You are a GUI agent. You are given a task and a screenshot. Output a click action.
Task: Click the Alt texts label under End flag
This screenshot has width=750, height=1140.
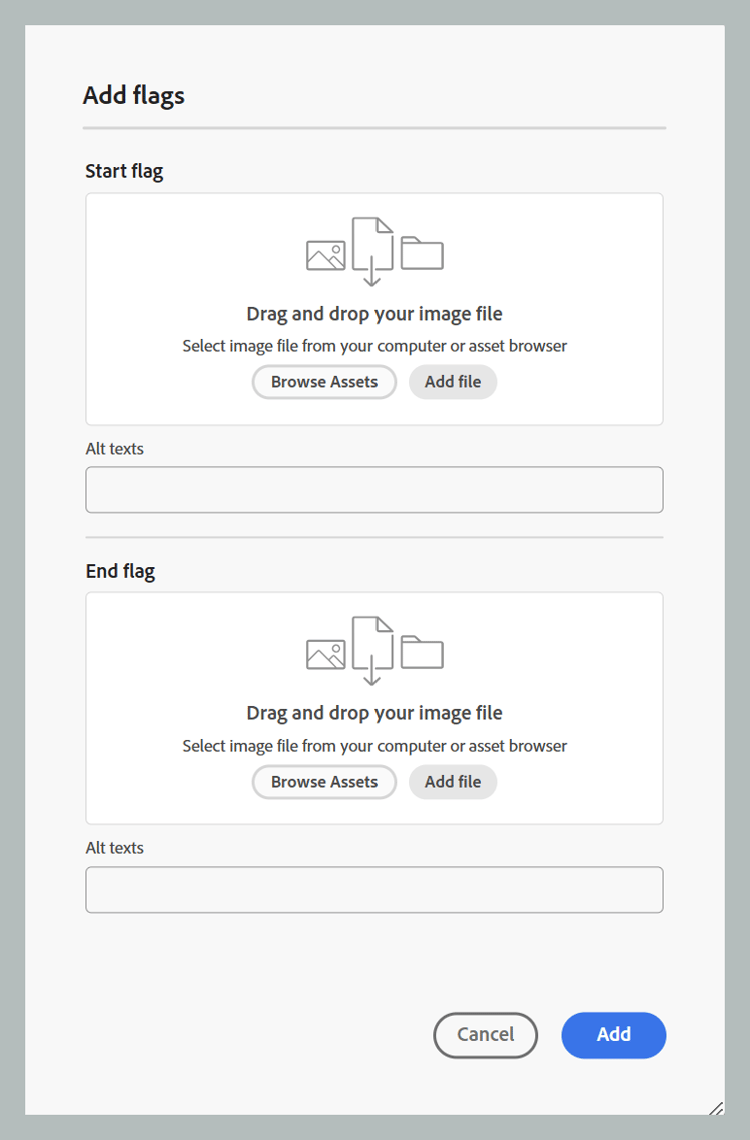[115, 848]
